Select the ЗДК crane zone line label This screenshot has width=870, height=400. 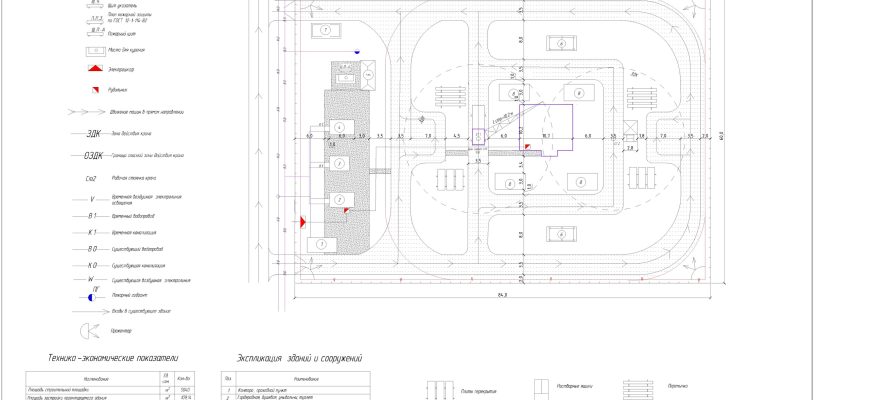pos(92,133)
